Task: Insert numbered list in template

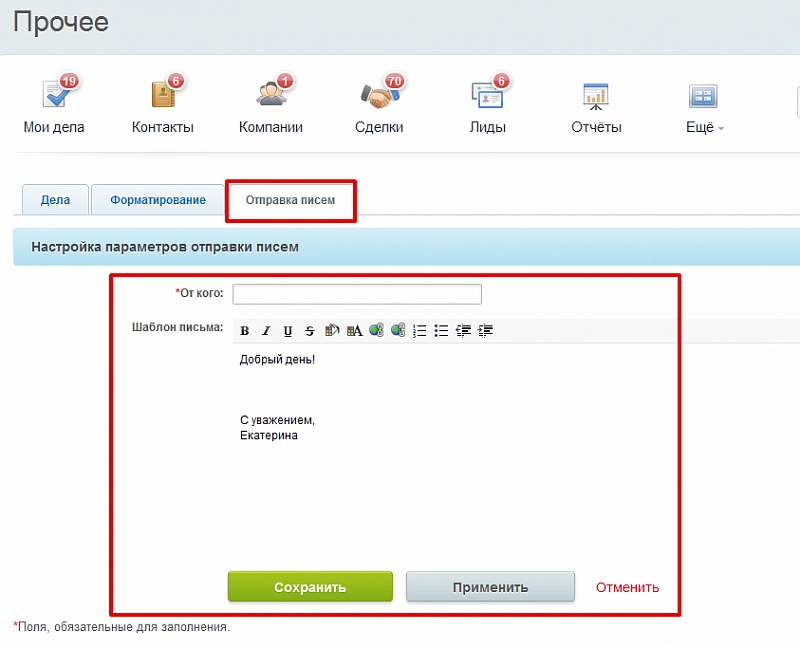Action: coord(420,331)
